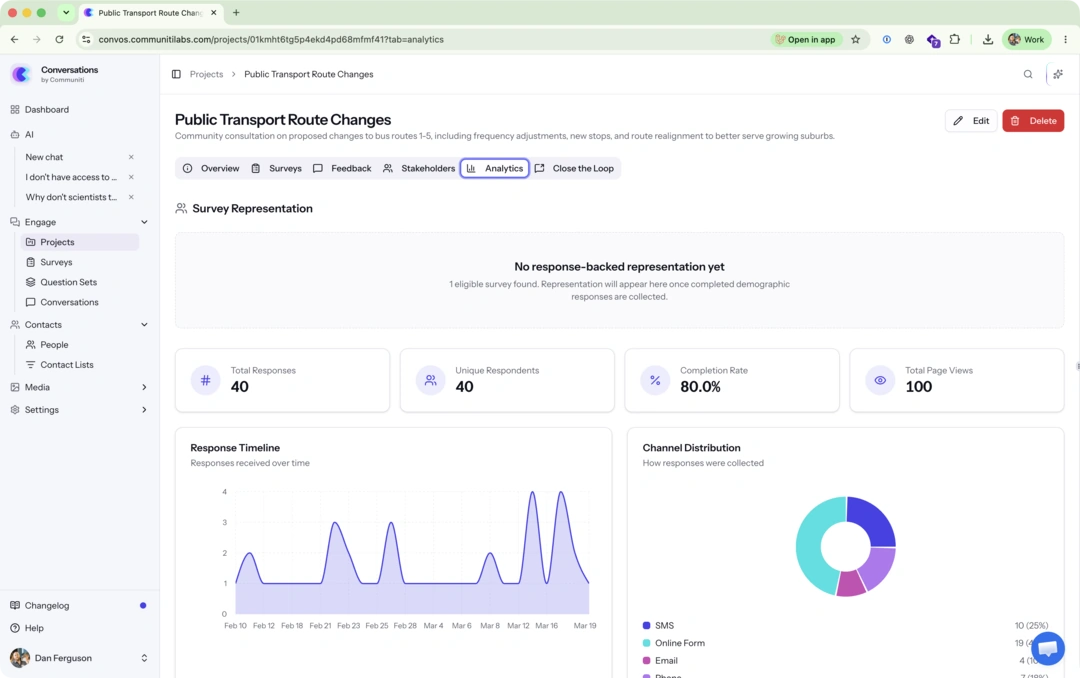Open the Changelog link

click(x=47, y=606)
